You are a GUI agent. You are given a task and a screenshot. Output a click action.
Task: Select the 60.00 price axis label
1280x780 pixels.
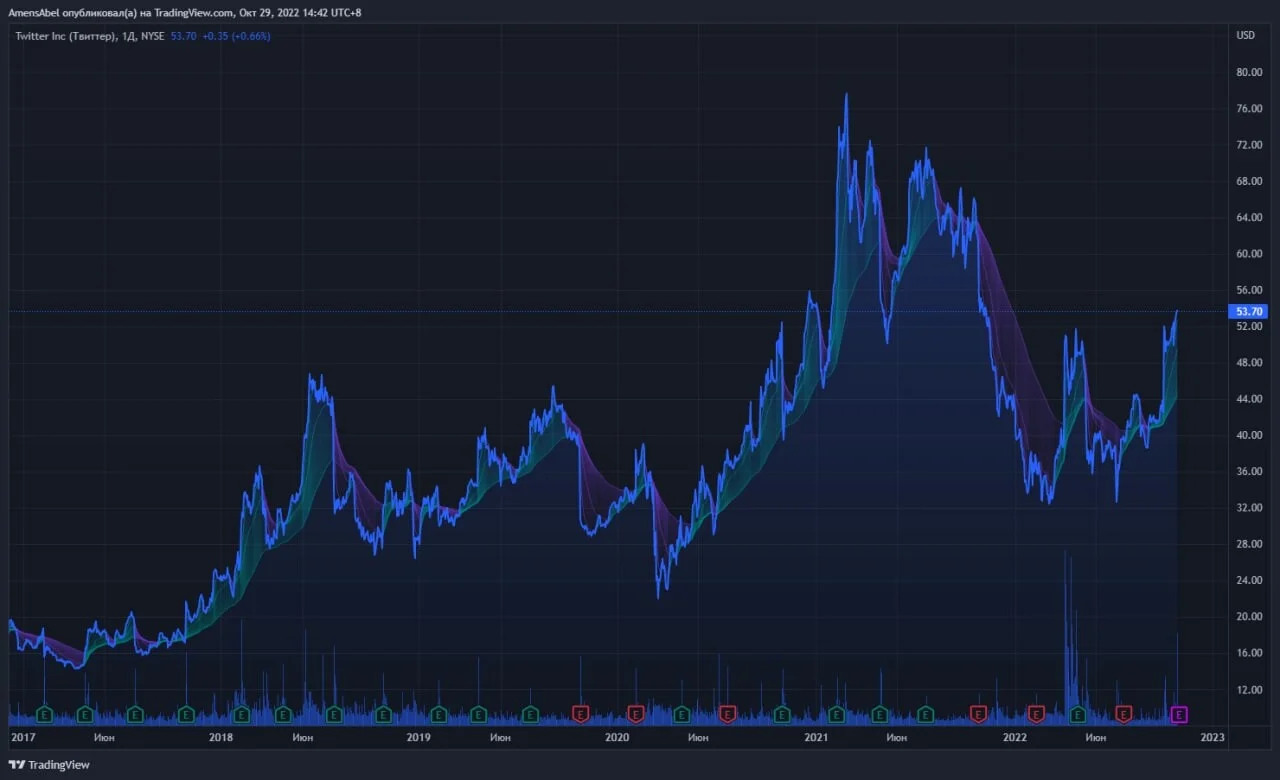pyautogui.click(x=1249, y=254)
